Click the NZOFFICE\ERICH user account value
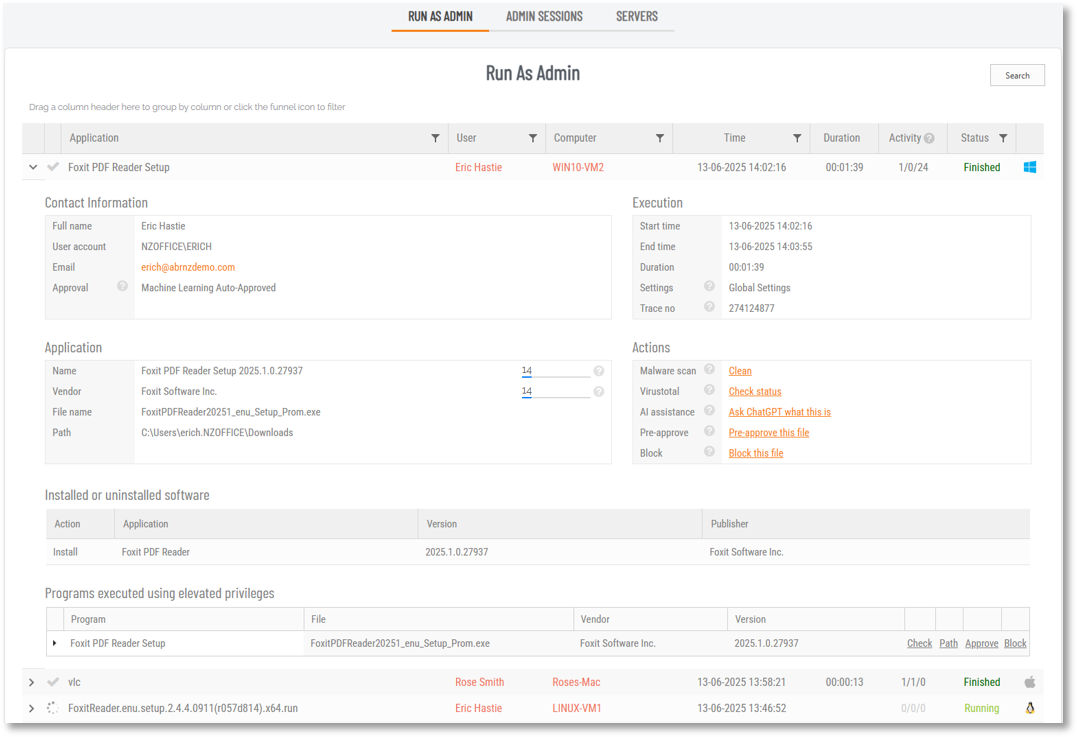This screenshot has width=1077, height=737. [x=177, y=247]
